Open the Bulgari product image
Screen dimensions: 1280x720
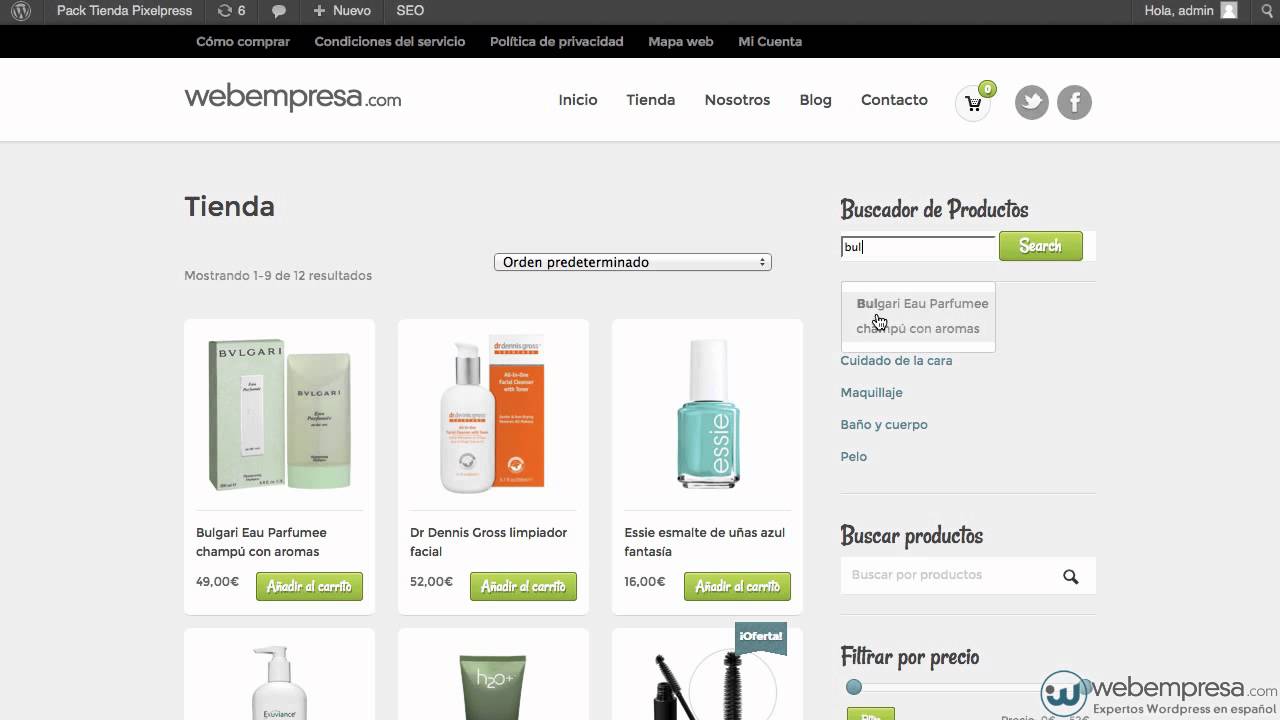click(x=279, y=414)
